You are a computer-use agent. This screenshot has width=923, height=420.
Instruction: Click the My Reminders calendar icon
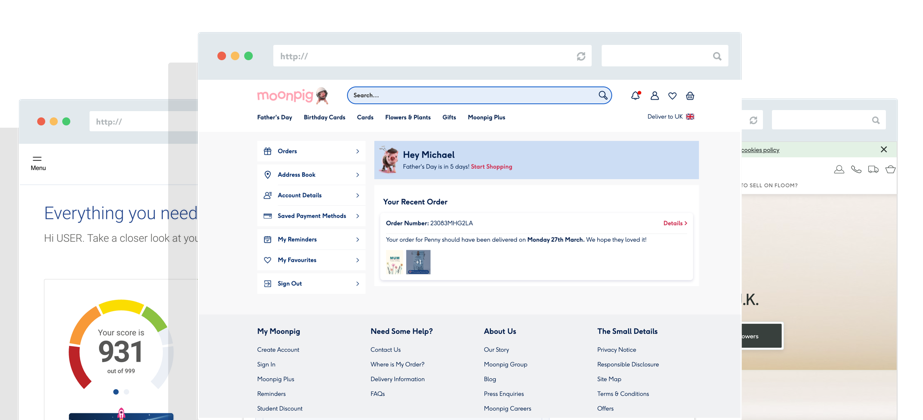[267, 240]
